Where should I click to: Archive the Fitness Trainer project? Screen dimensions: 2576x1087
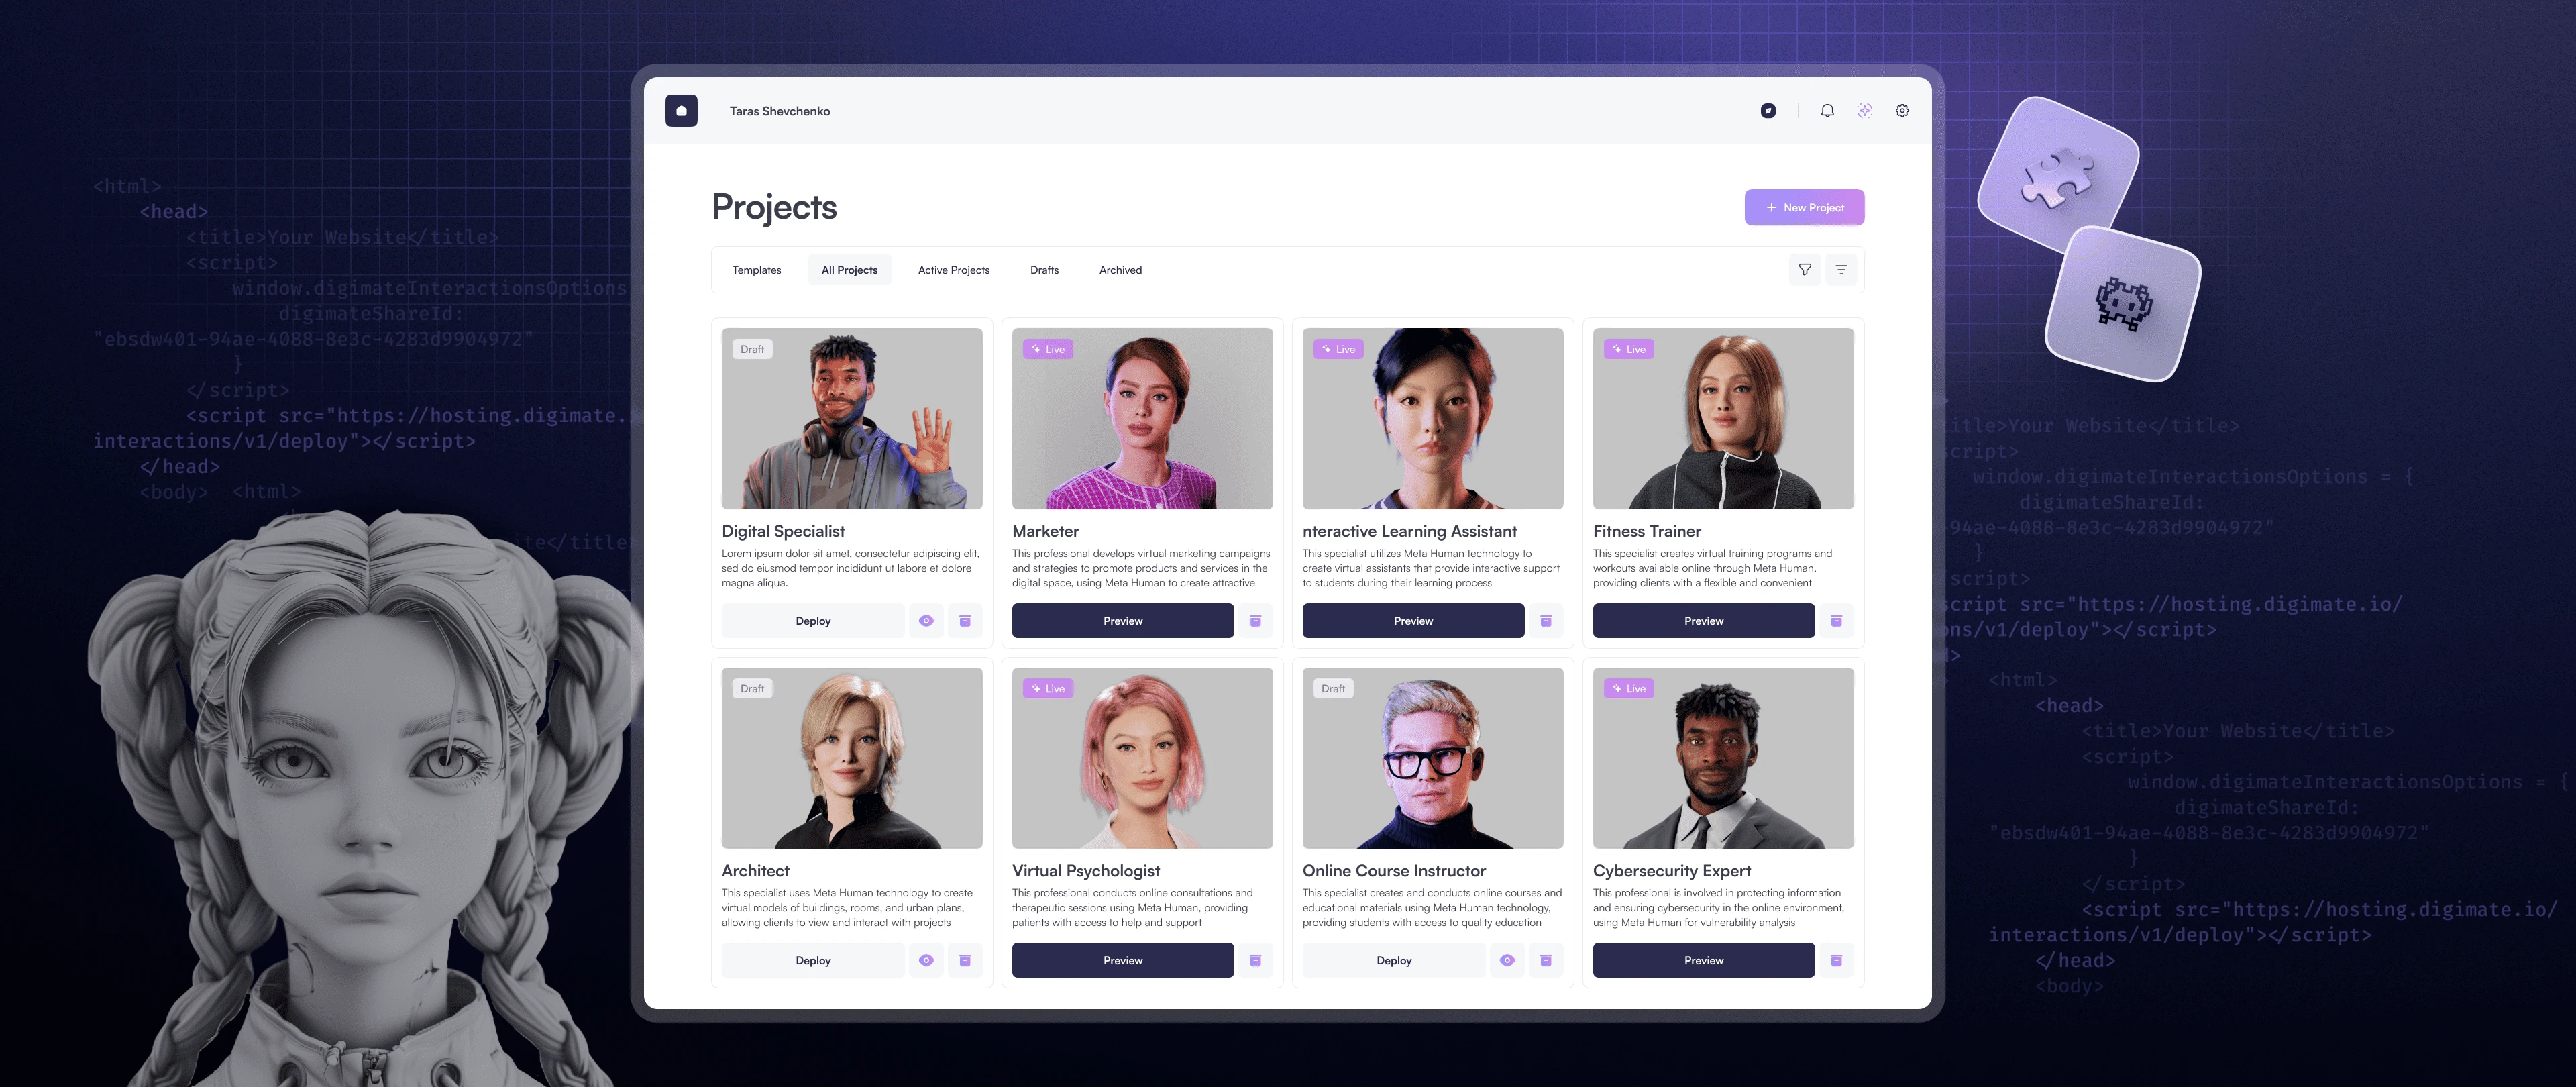1836,621
